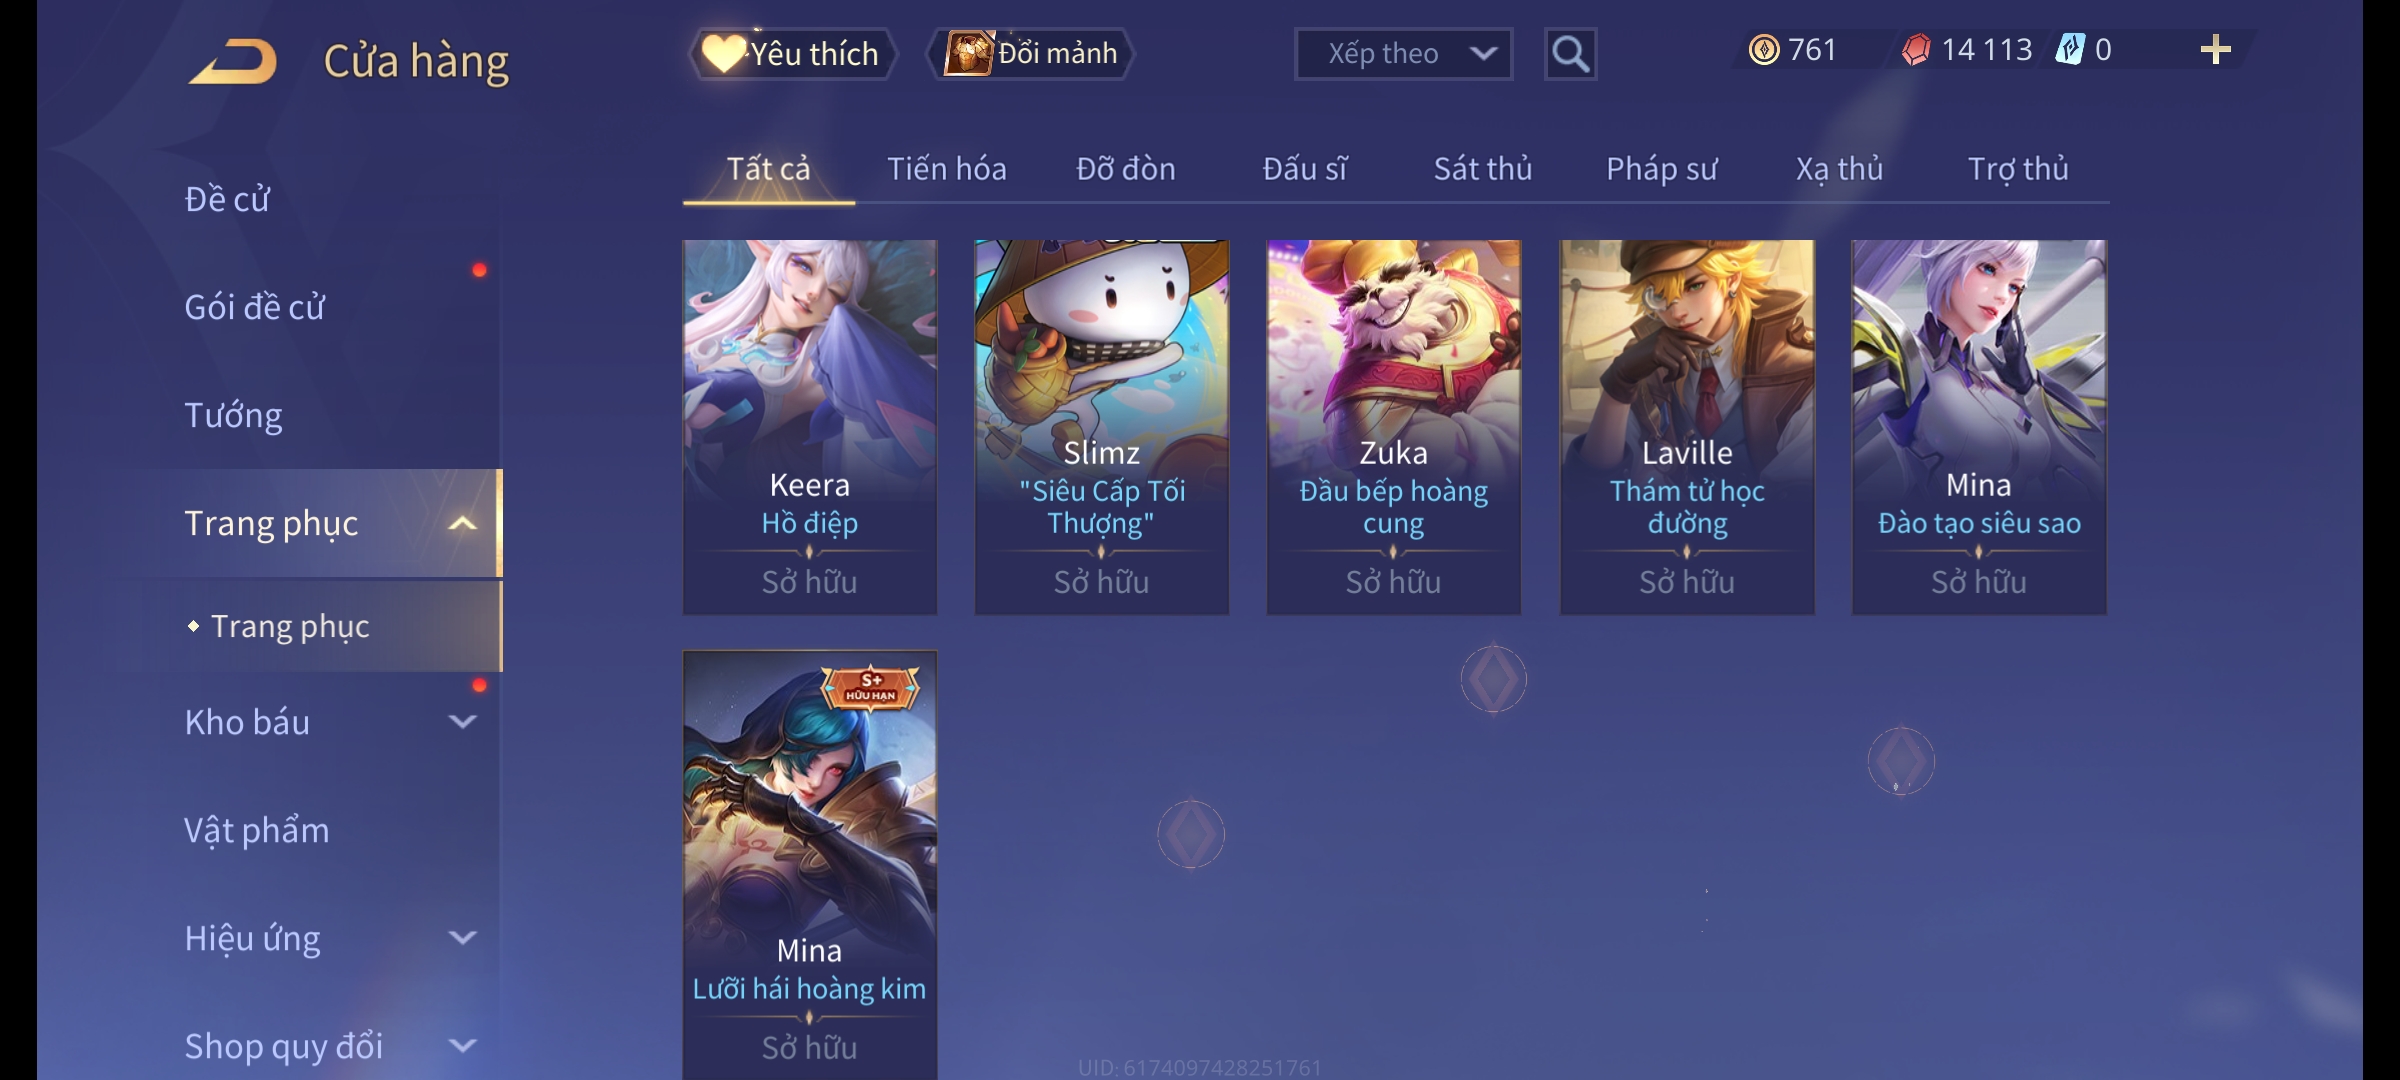2400x1080 pixels.
Task: Tap the red gem currency icon
Action: point(1916,50)
